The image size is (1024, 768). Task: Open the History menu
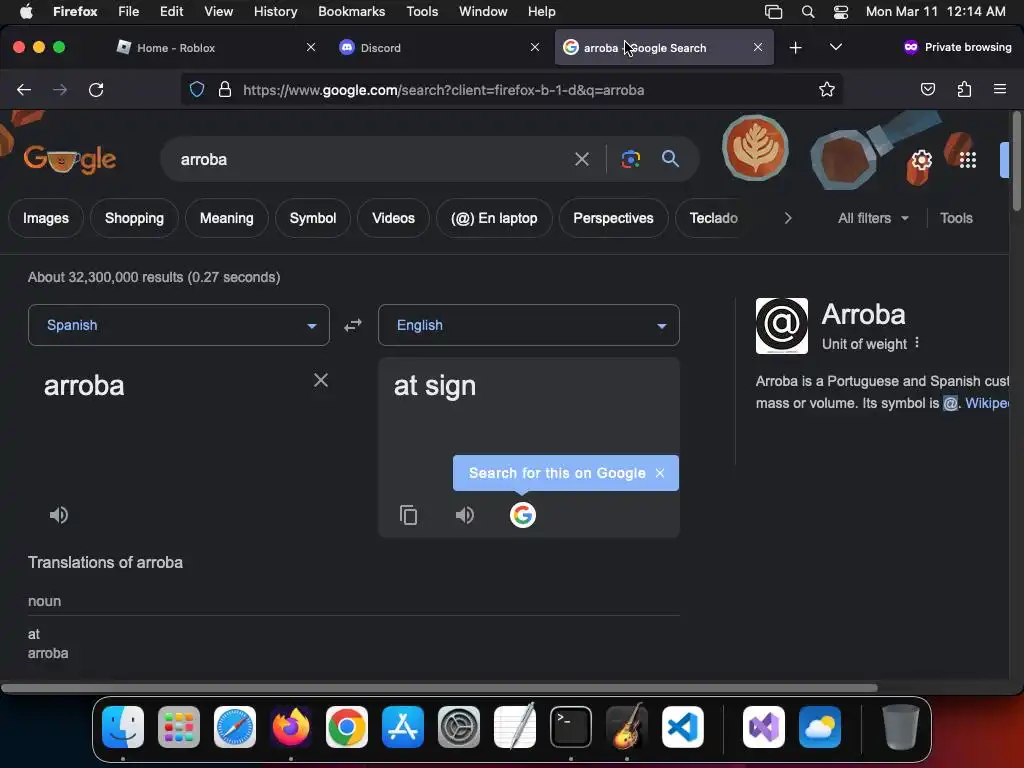coord(275,11)
